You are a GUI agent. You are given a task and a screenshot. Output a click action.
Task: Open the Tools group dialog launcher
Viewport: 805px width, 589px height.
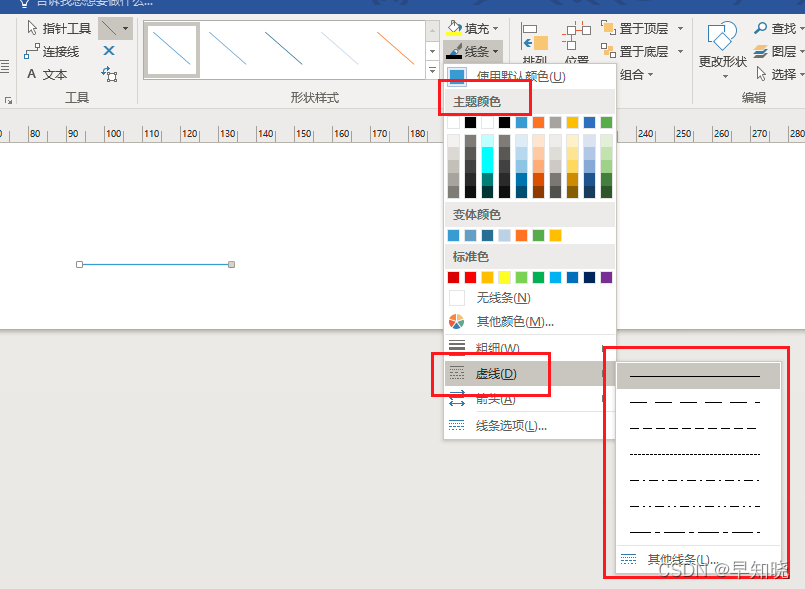tap(9, 101)
